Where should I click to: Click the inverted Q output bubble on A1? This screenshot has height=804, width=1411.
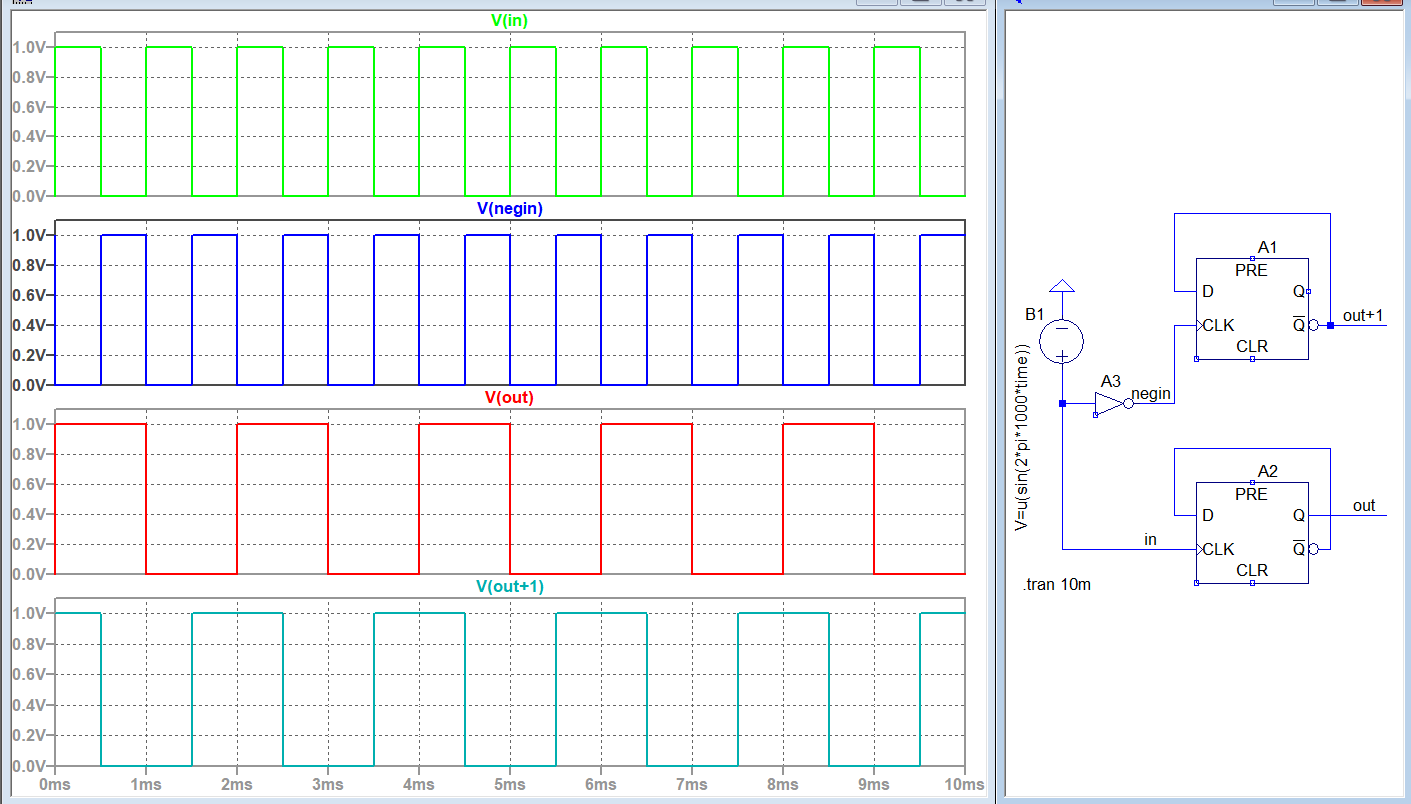tap(1314, 325)
